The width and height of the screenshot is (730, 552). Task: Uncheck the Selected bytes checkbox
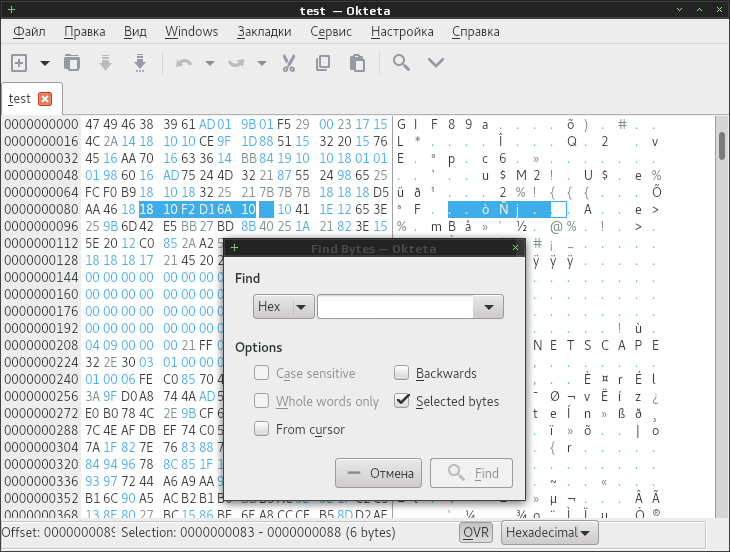click(x=401, y=401)
